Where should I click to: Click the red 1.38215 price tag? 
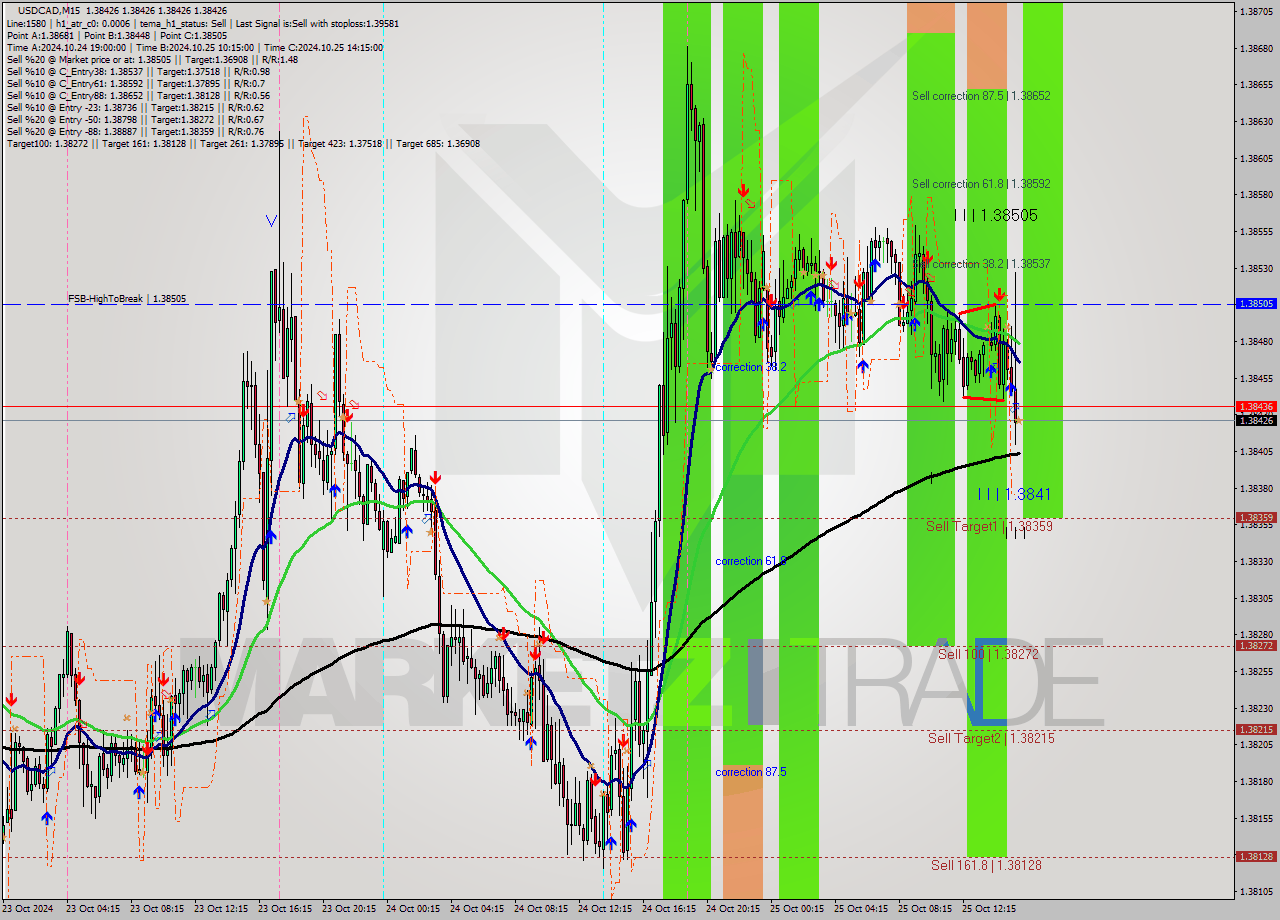pos(1256,730)
